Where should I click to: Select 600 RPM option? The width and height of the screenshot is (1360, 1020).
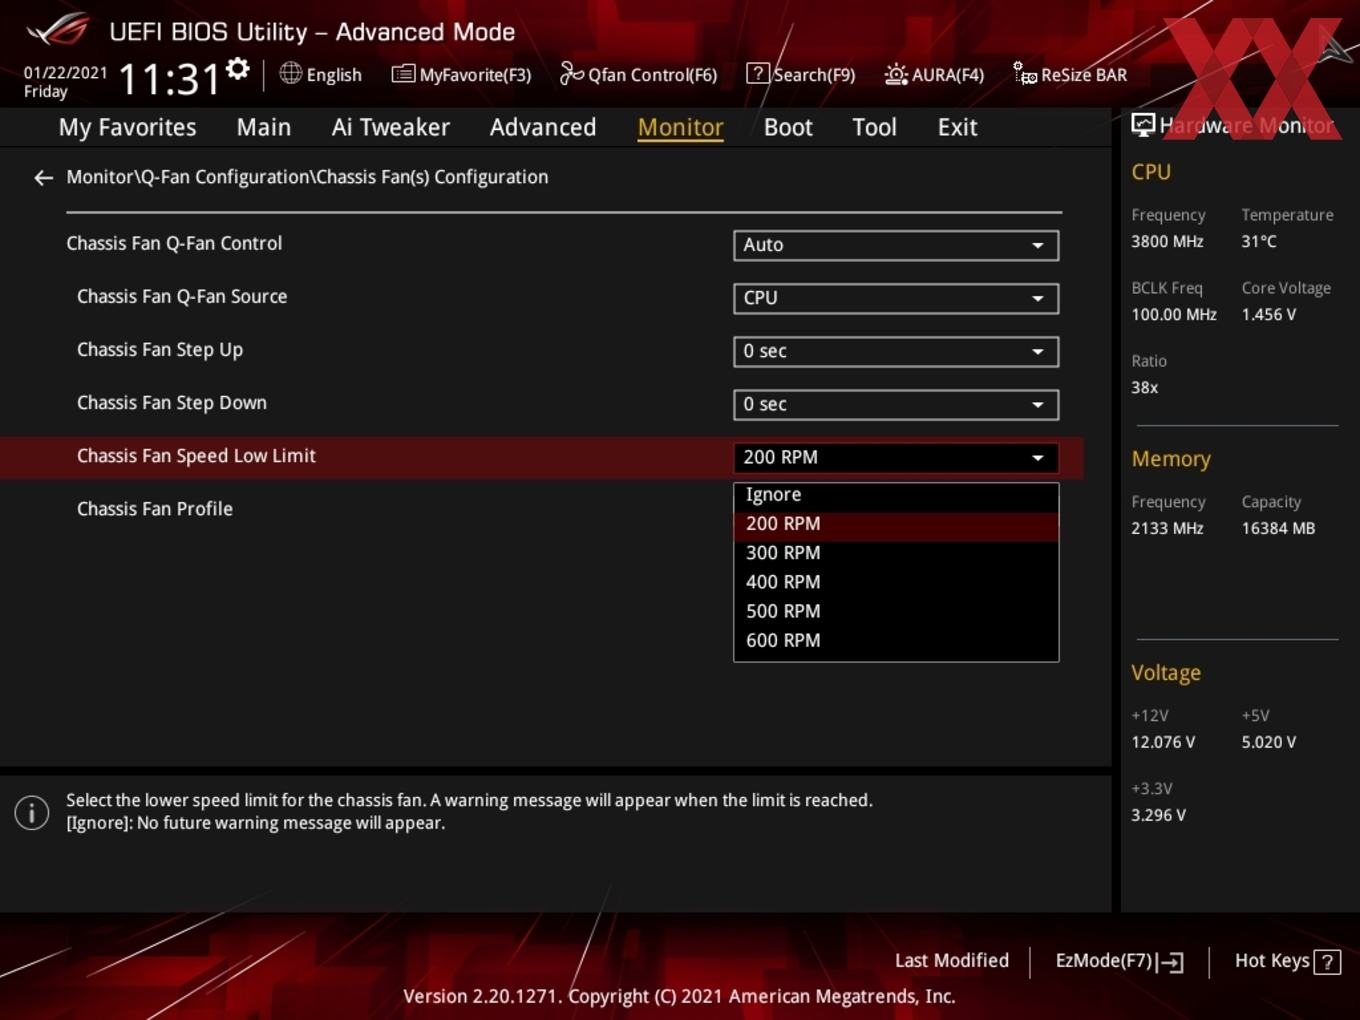[x=896, y=640]
